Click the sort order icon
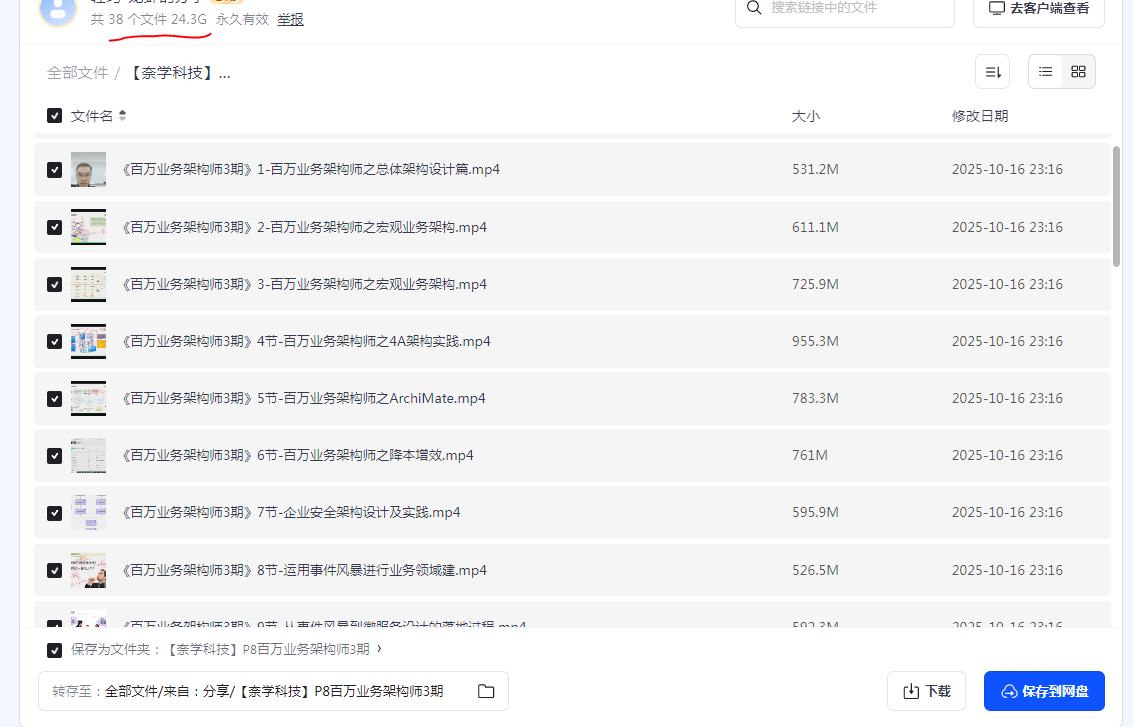 click(x=992, y=72)
